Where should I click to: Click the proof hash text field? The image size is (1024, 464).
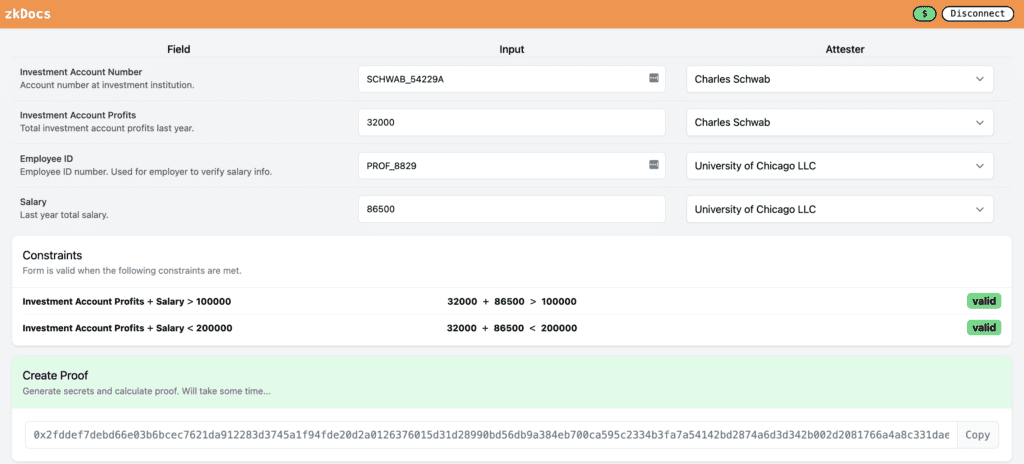pyautogui.click(x=490, y=435)
